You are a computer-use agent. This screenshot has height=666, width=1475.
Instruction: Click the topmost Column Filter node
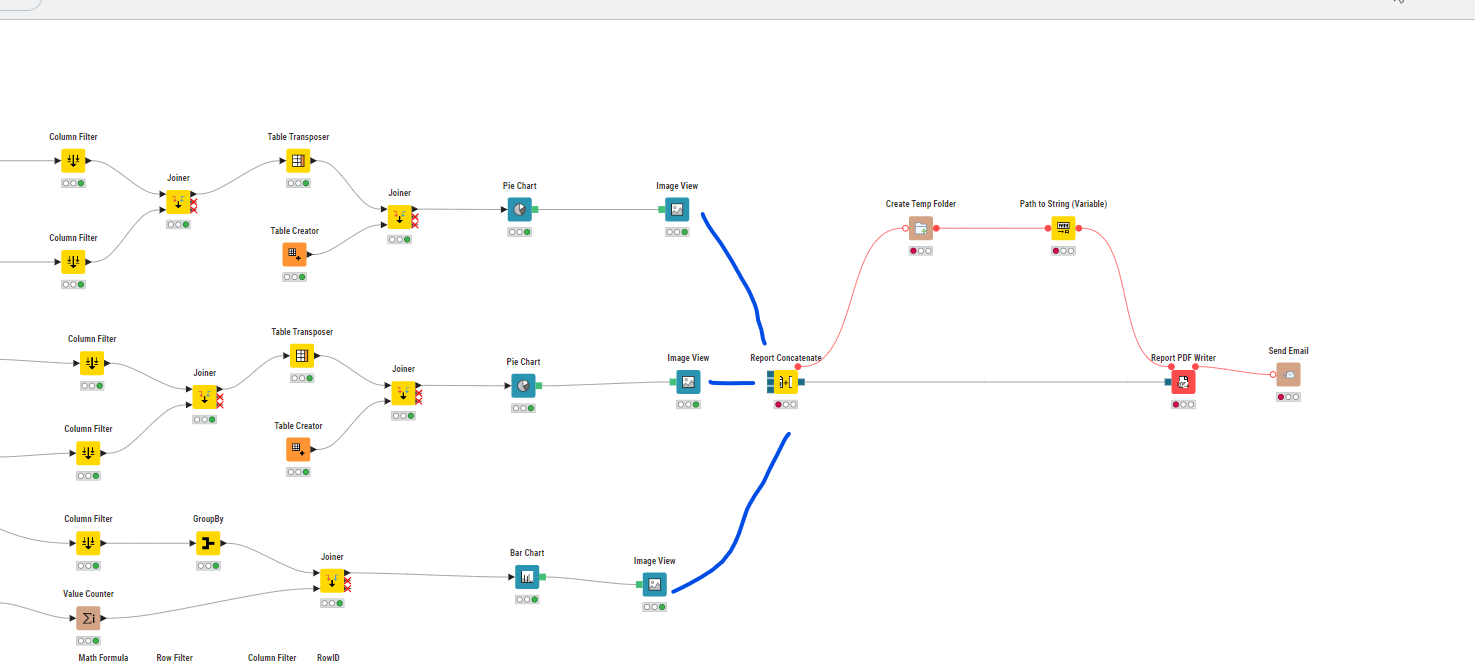[73, 160]
